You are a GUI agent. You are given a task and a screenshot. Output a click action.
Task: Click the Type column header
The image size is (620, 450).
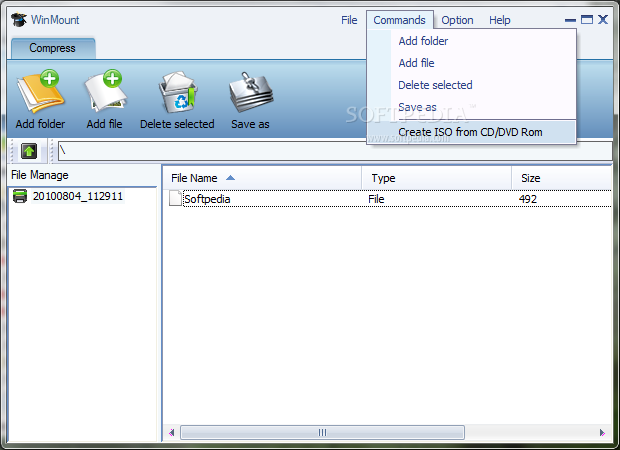437,178
